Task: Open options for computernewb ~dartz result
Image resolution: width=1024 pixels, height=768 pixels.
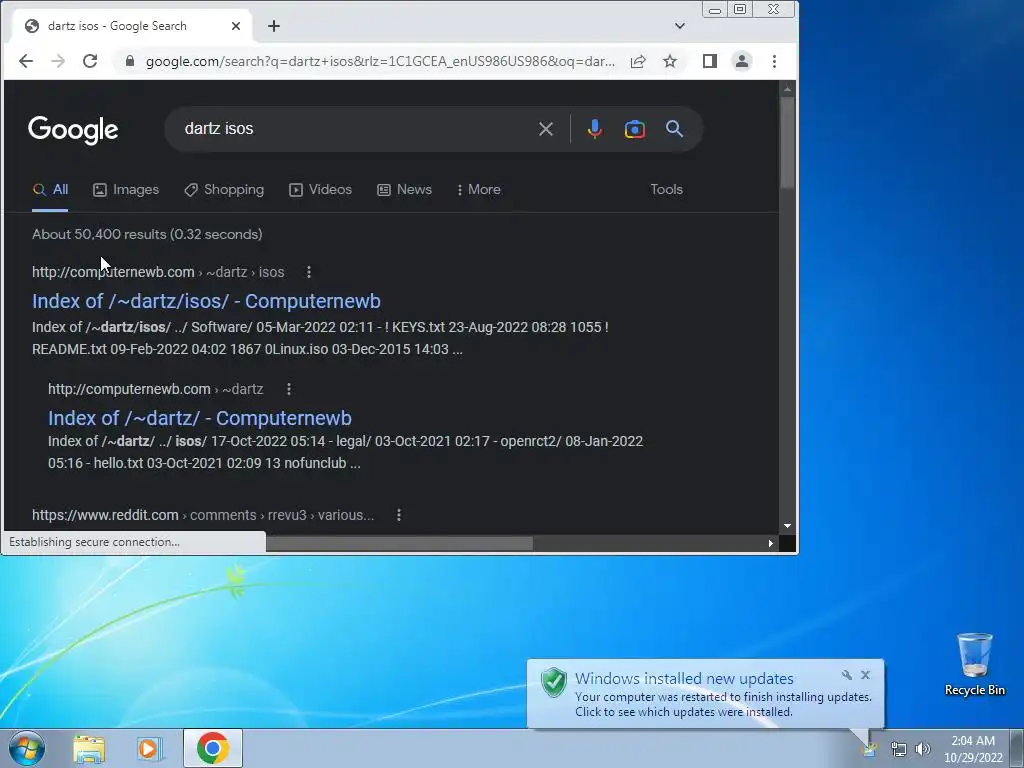Action: pyautogui.click(x=289, y=389)
